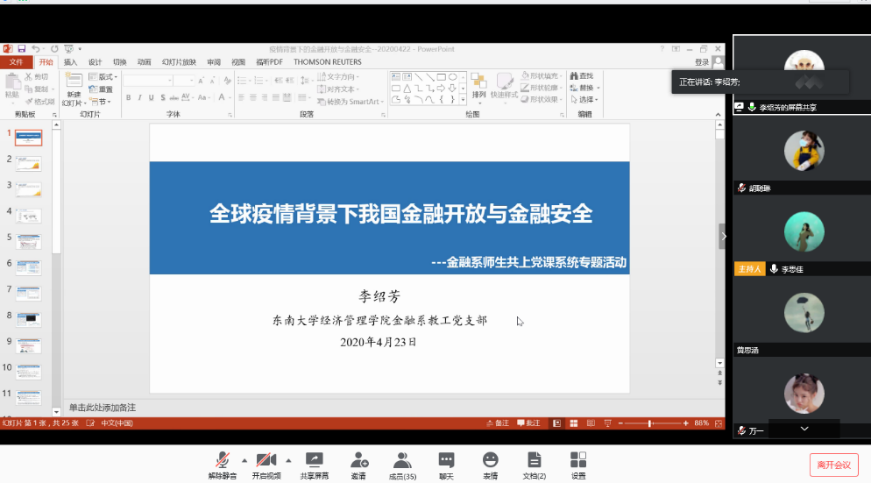Open the PowerPoint File tab
Screen dimensions: 871x483
click(x=16, y=62)
